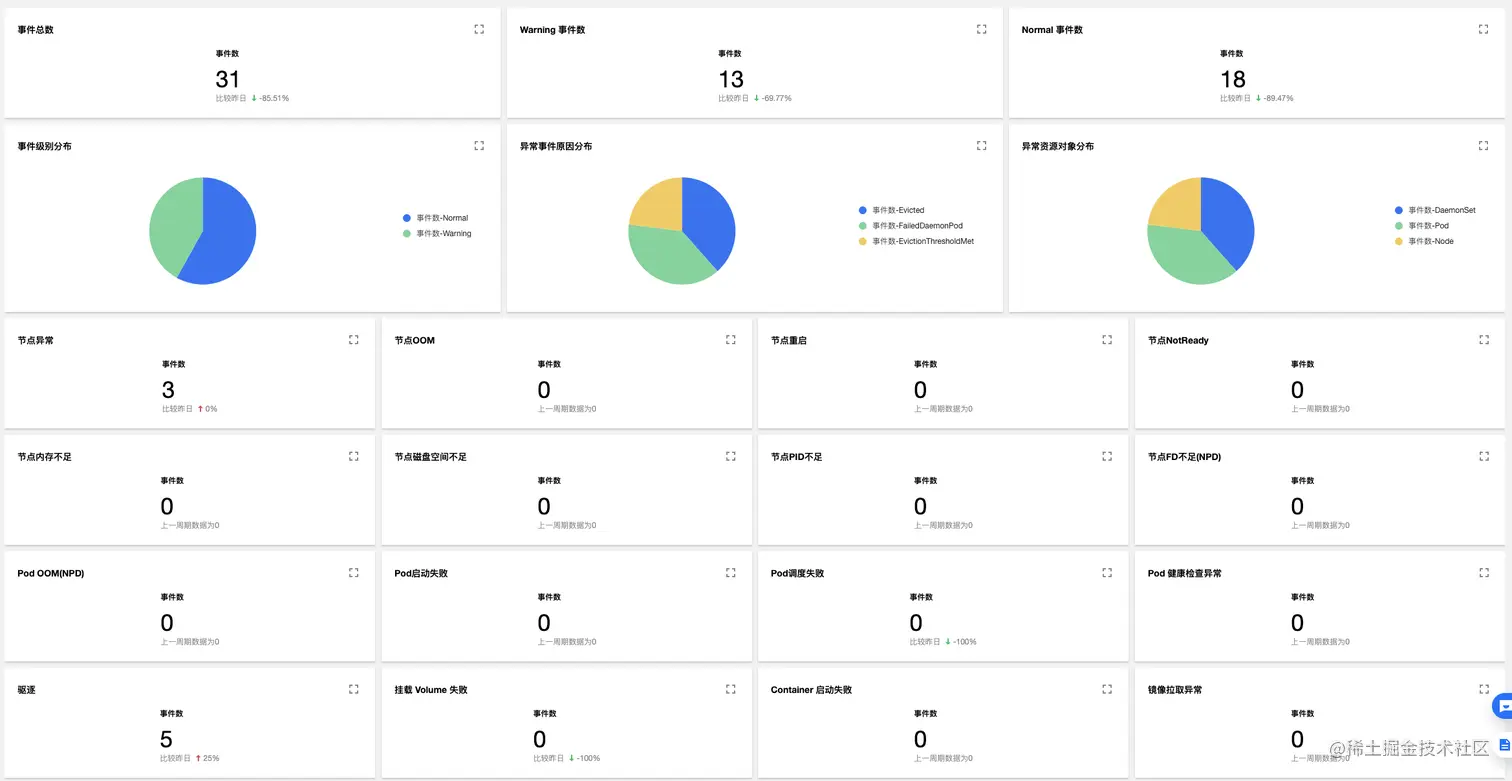Click the 节点异常 count value 3

tap(168, 390)
